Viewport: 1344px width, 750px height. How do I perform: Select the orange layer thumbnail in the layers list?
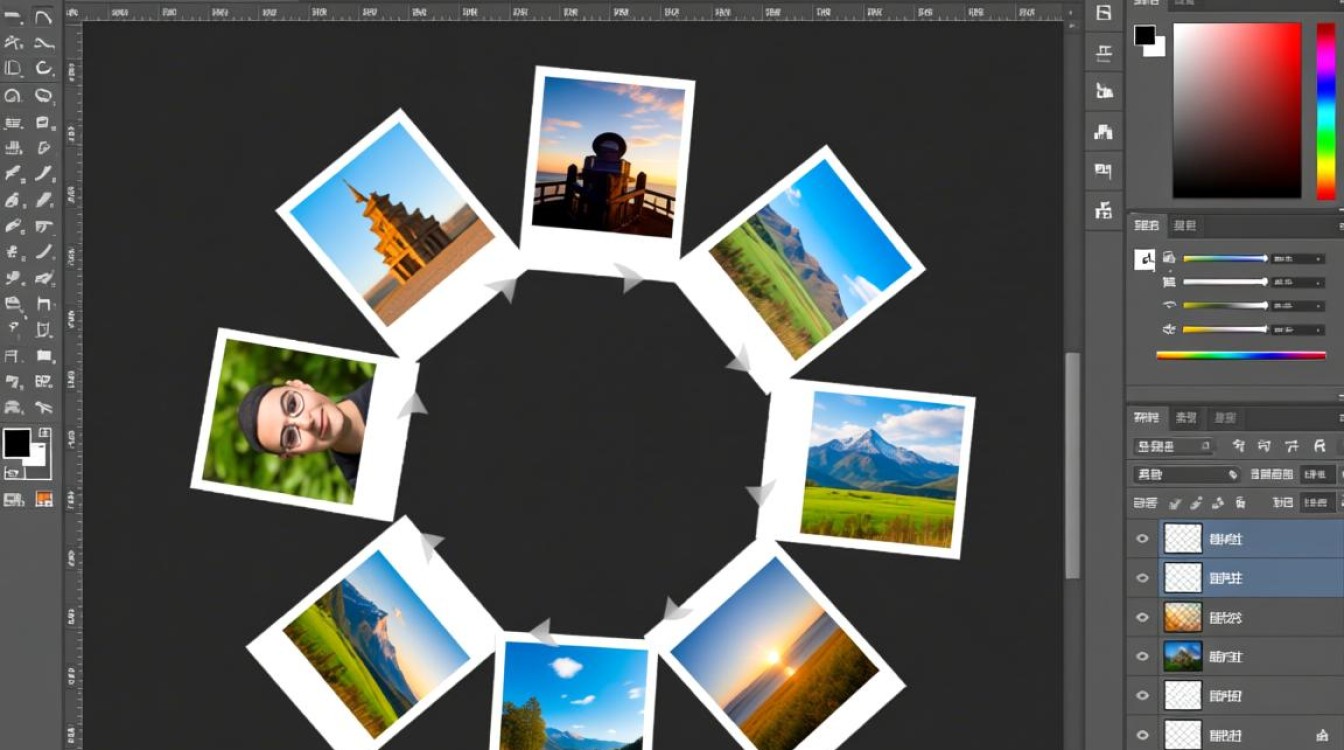click(1183, 617)
